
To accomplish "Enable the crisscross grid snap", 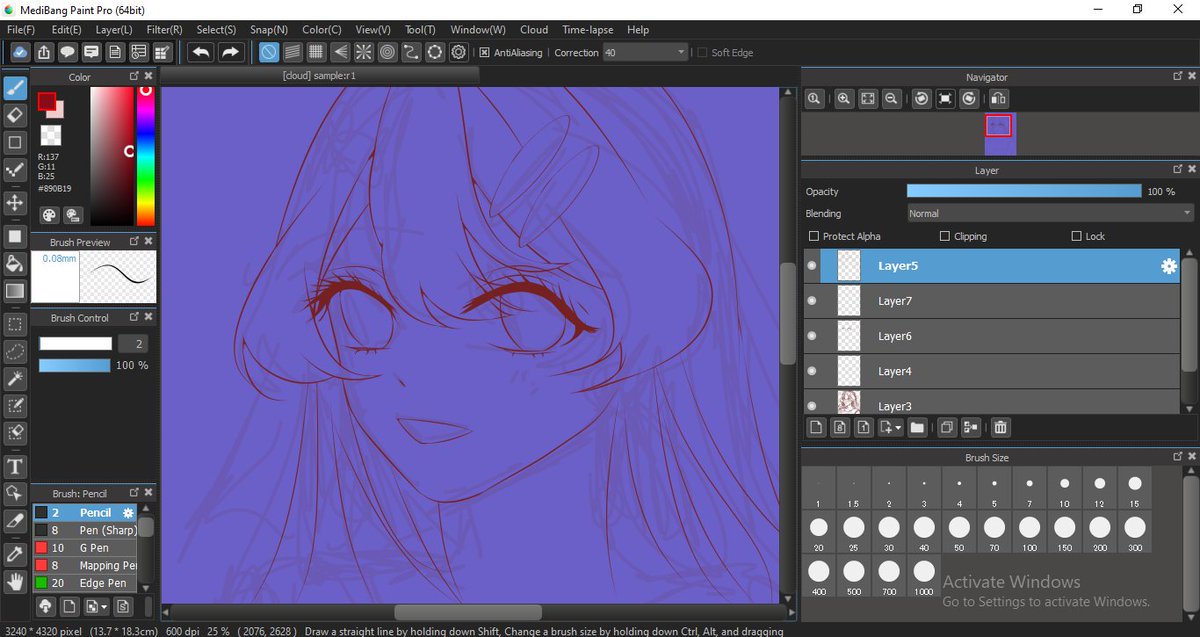I will 316,52.
